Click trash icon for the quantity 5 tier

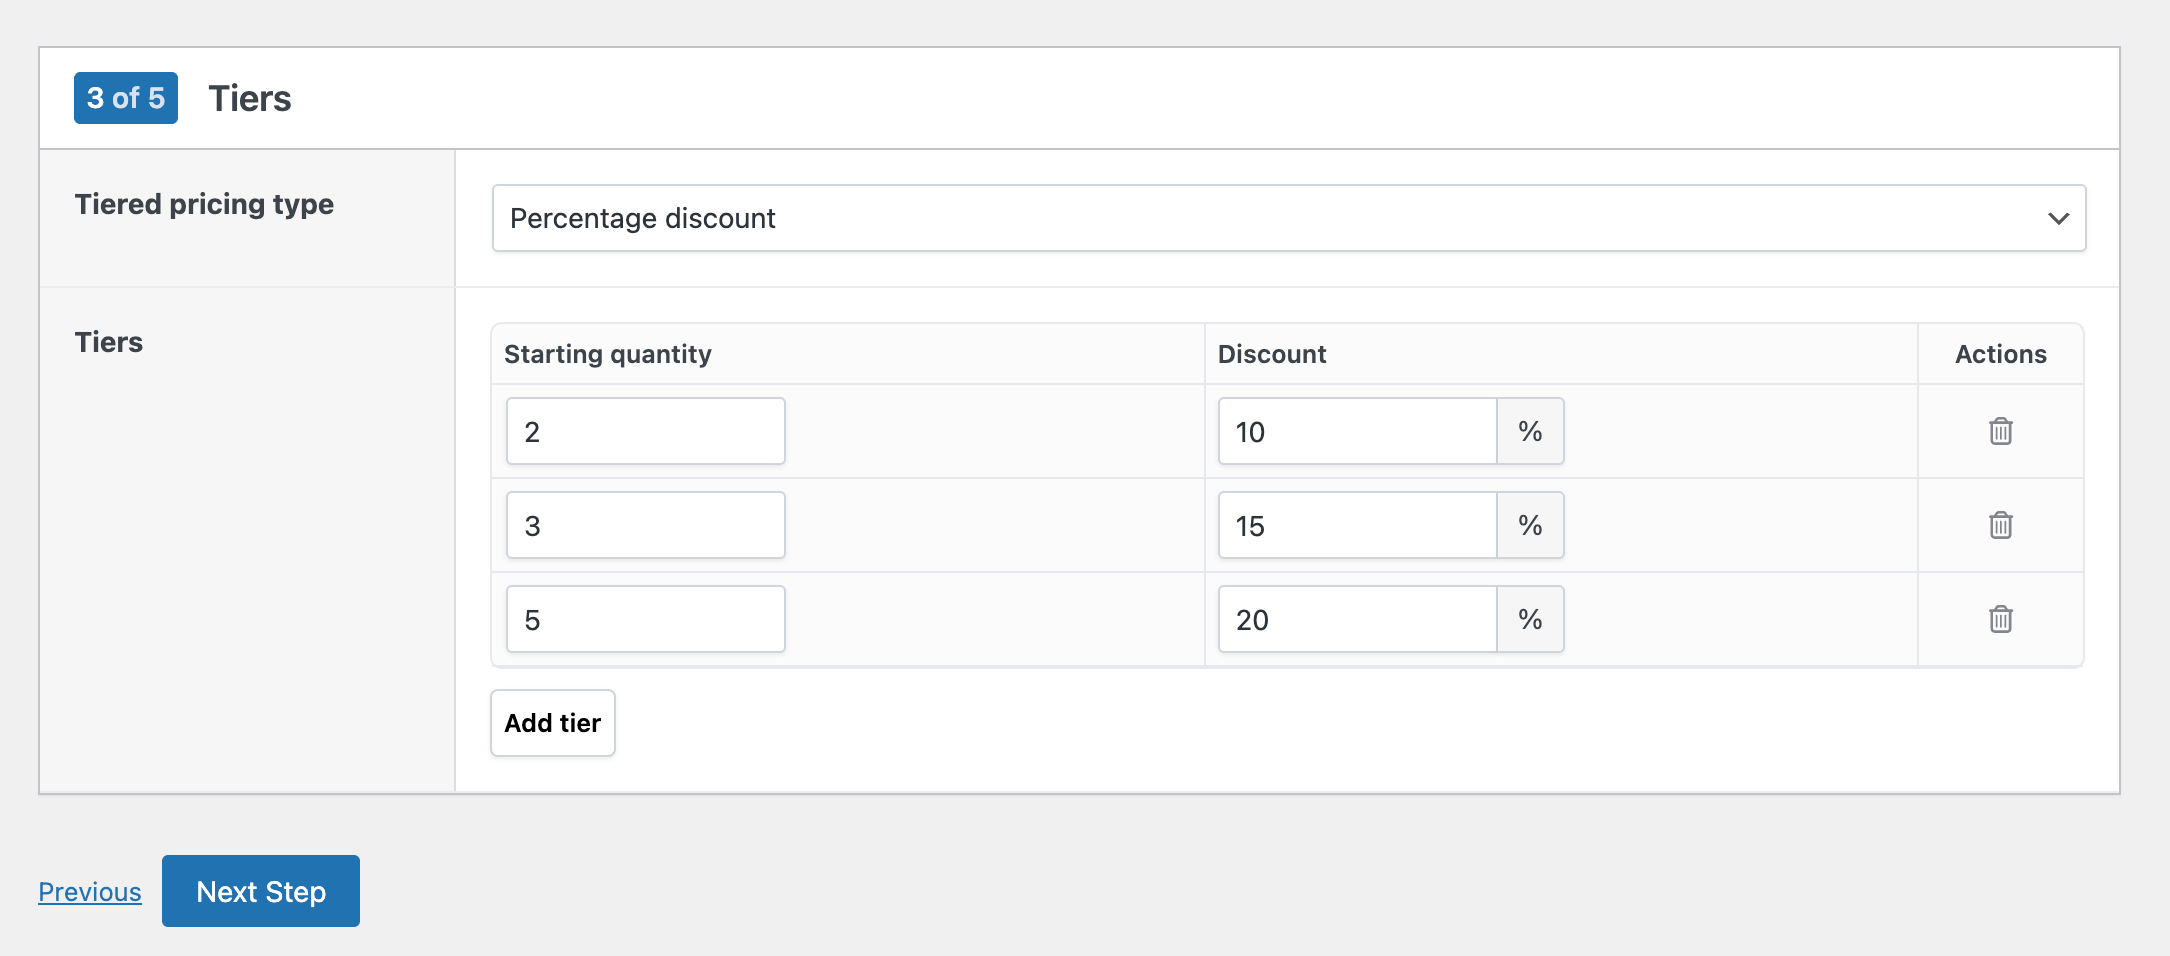click(x=2000, y=619)
